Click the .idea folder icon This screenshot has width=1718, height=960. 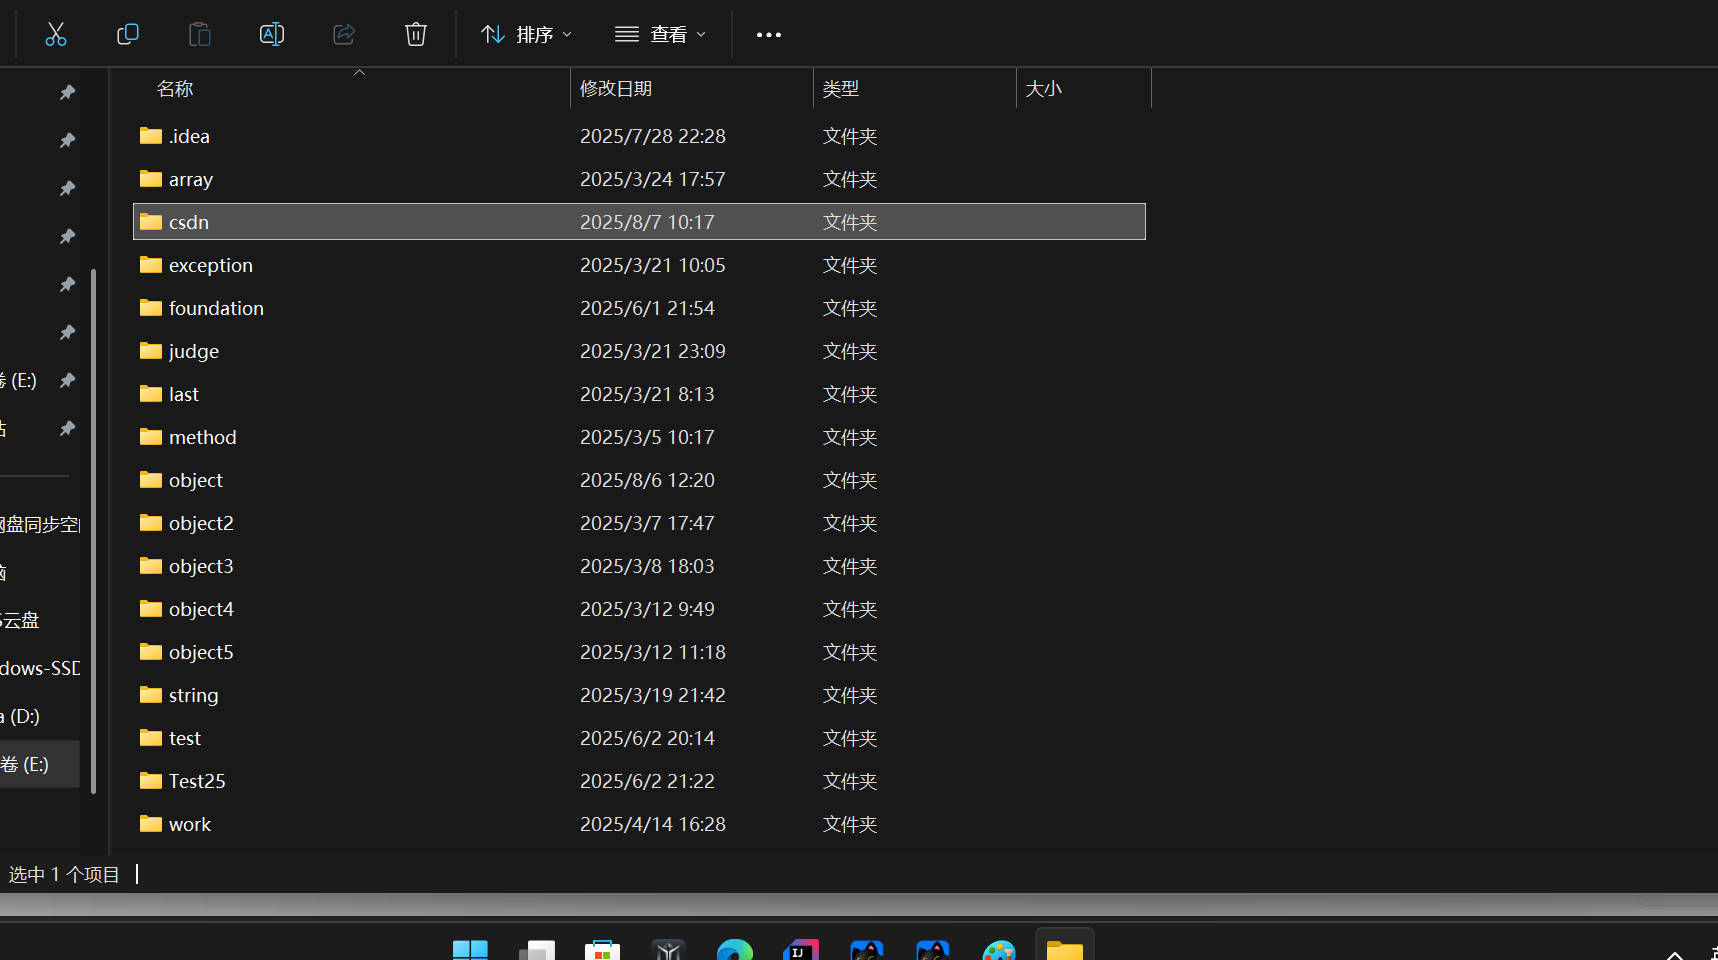(151, 135)
